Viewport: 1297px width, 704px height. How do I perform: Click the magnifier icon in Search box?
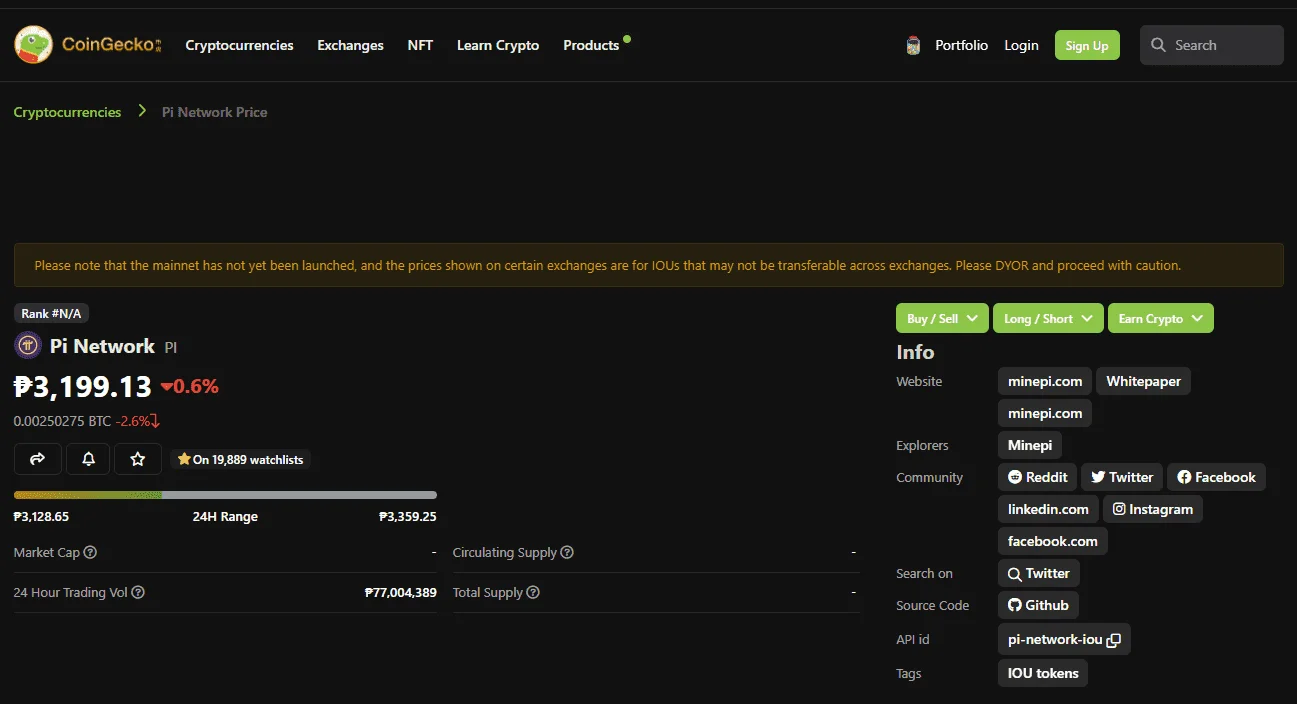click(1158, 45)
